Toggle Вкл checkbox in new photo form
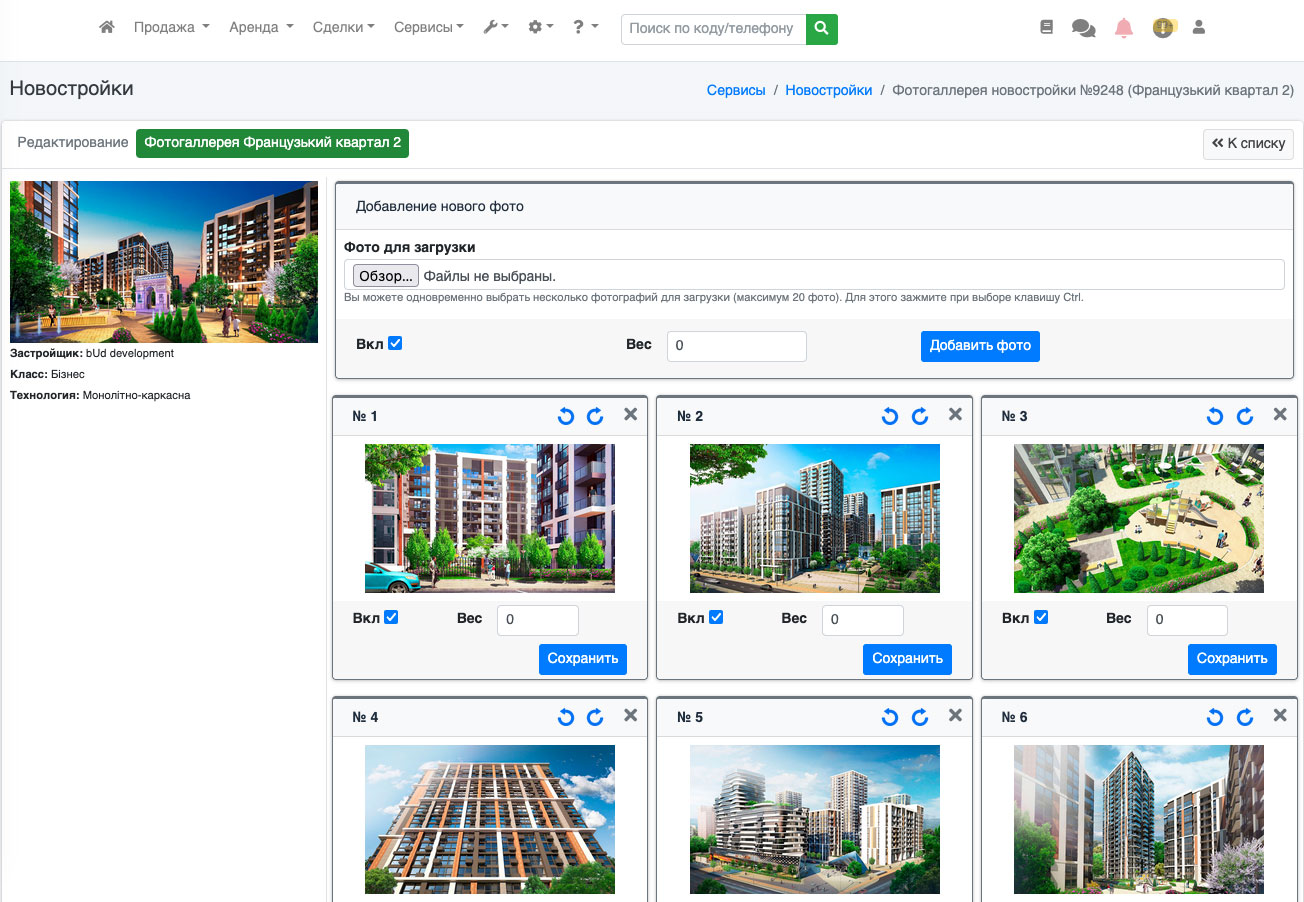Image resolution: width=1304 pixels, height=902 pixels. (x=395, y=343)
